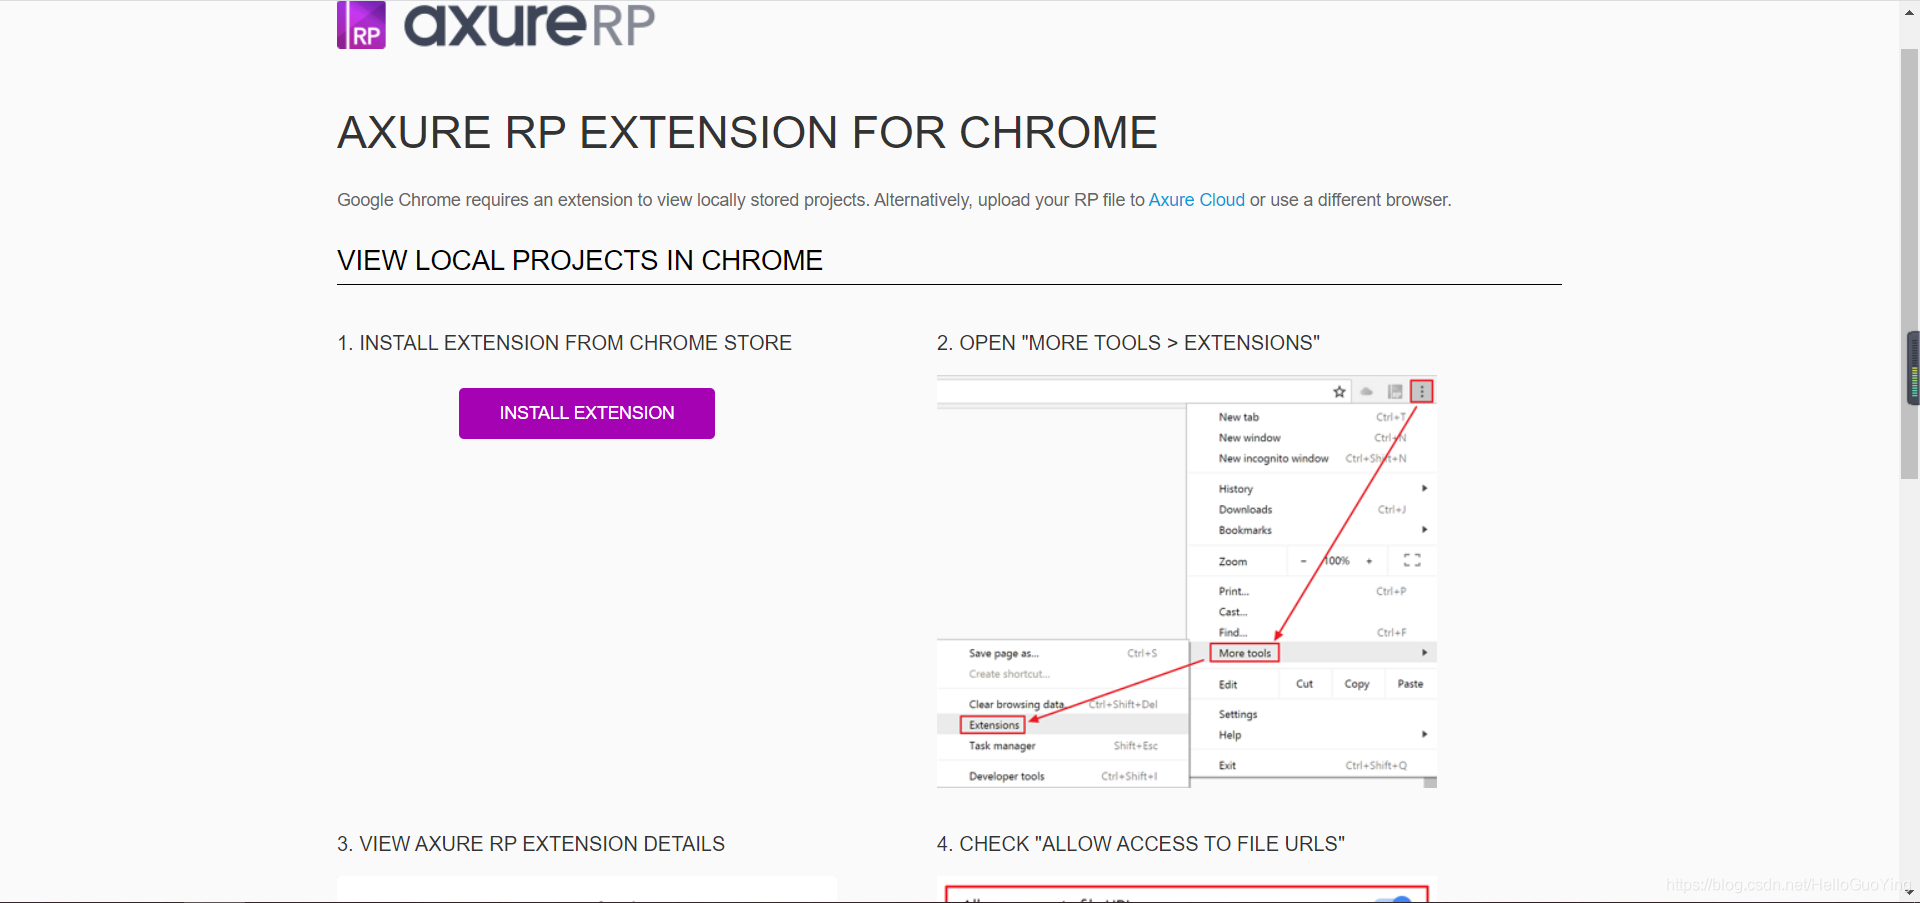Viewport: 1920px width, 903px height.
Task: Expand the History submenu arrow
Action: (1424, 488)
